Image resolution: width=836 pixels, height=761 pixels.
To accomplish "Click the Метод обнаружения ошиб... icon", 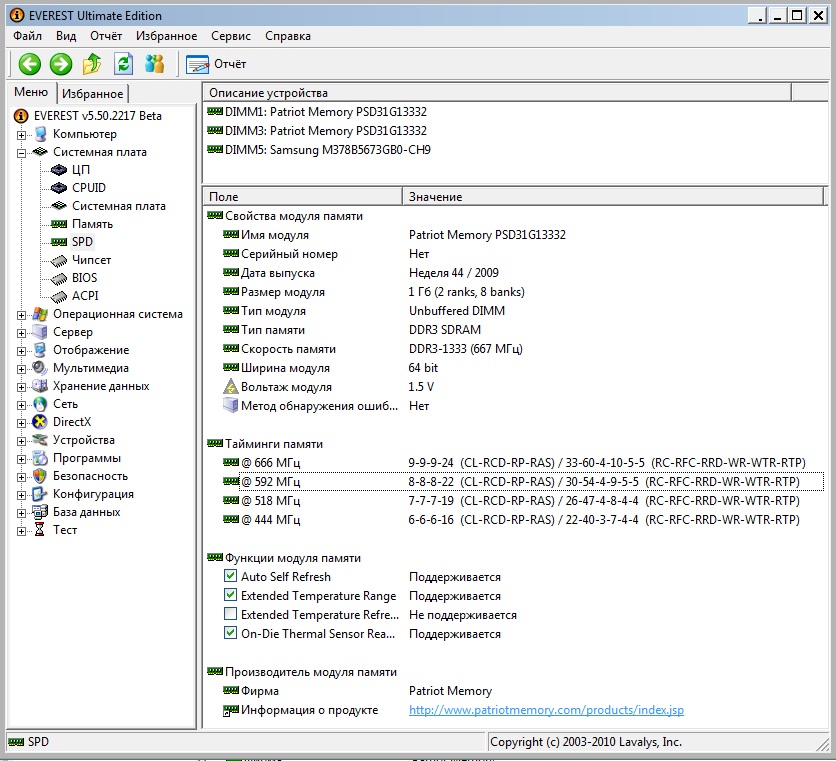I will click(x=230, y=405).
